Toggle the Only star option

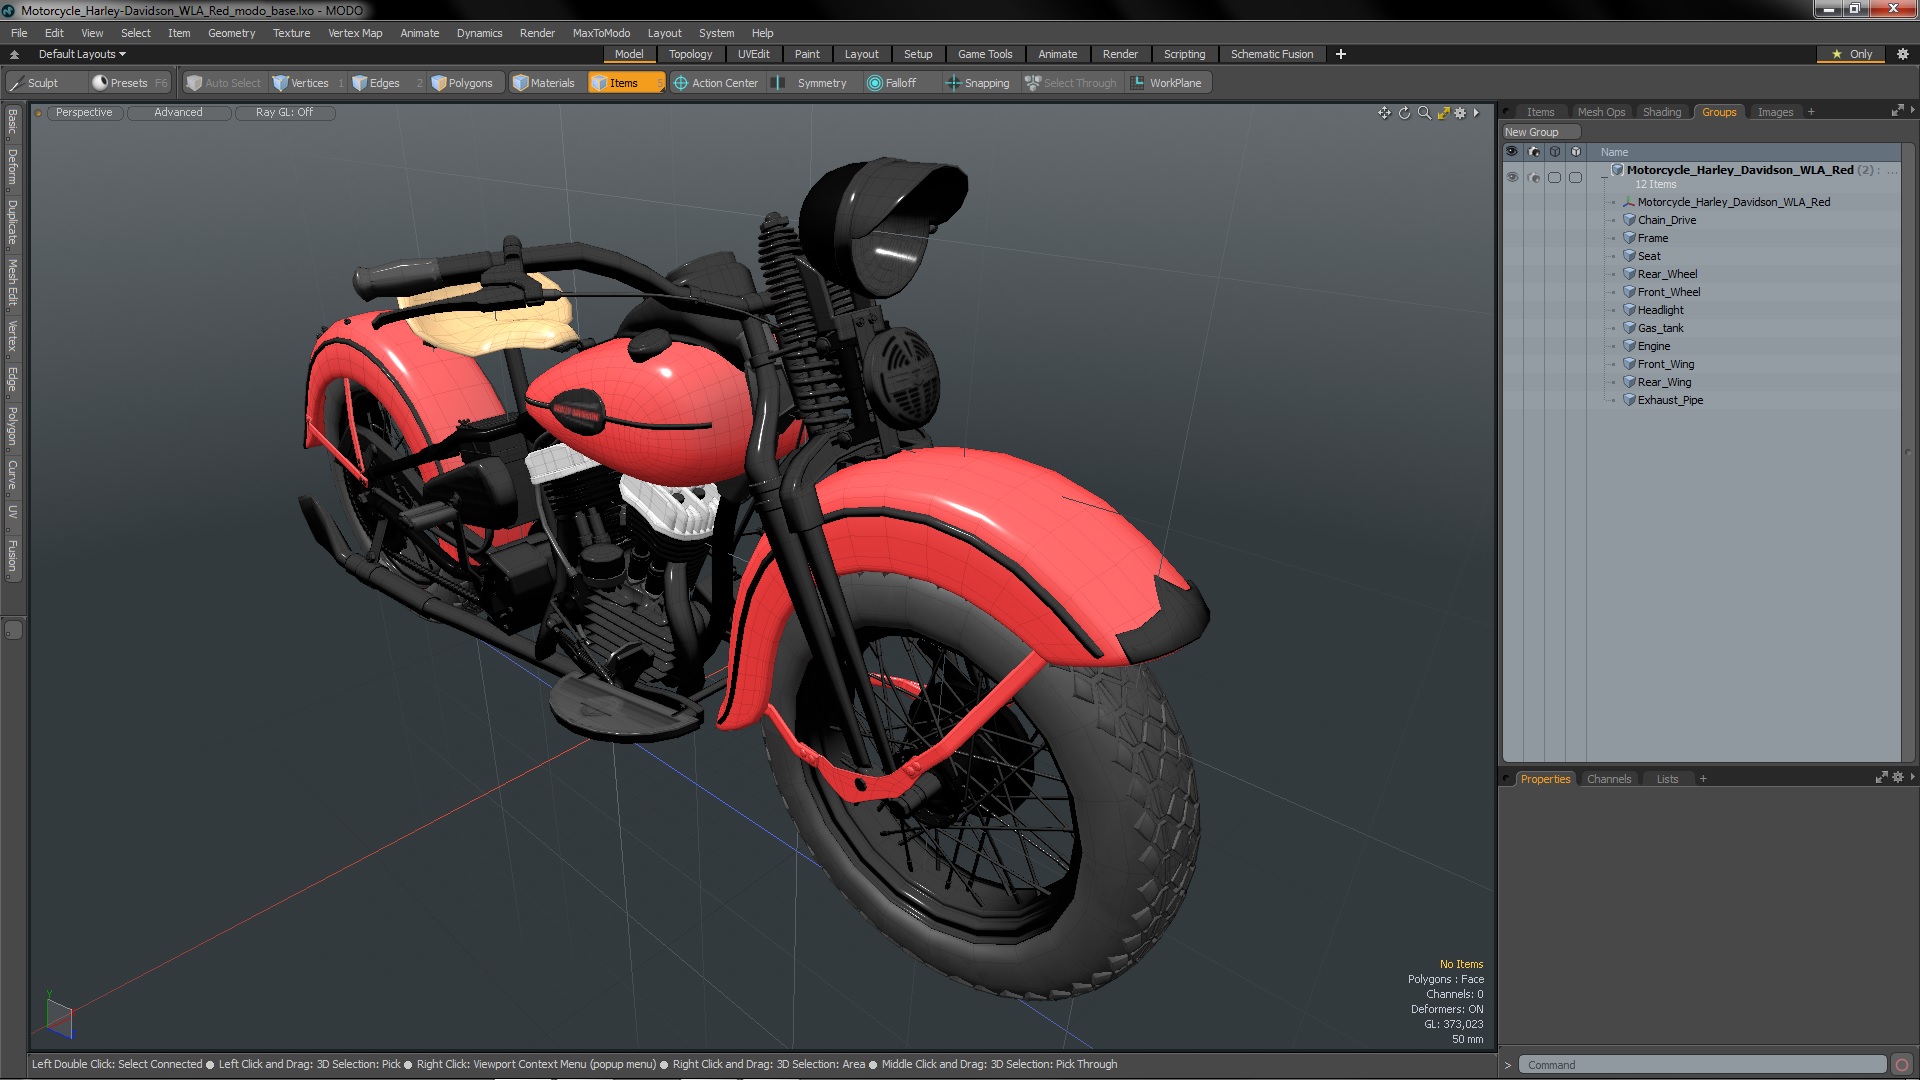[1852, 54]
